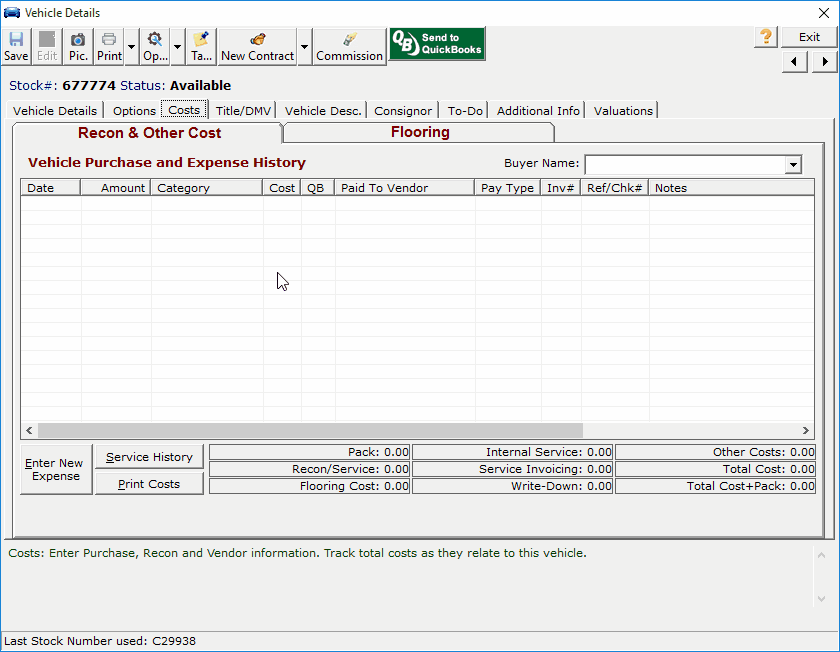Go to next vehicle record arrow
The height and width of the screenshot is (652, 840).
[825, 62]
